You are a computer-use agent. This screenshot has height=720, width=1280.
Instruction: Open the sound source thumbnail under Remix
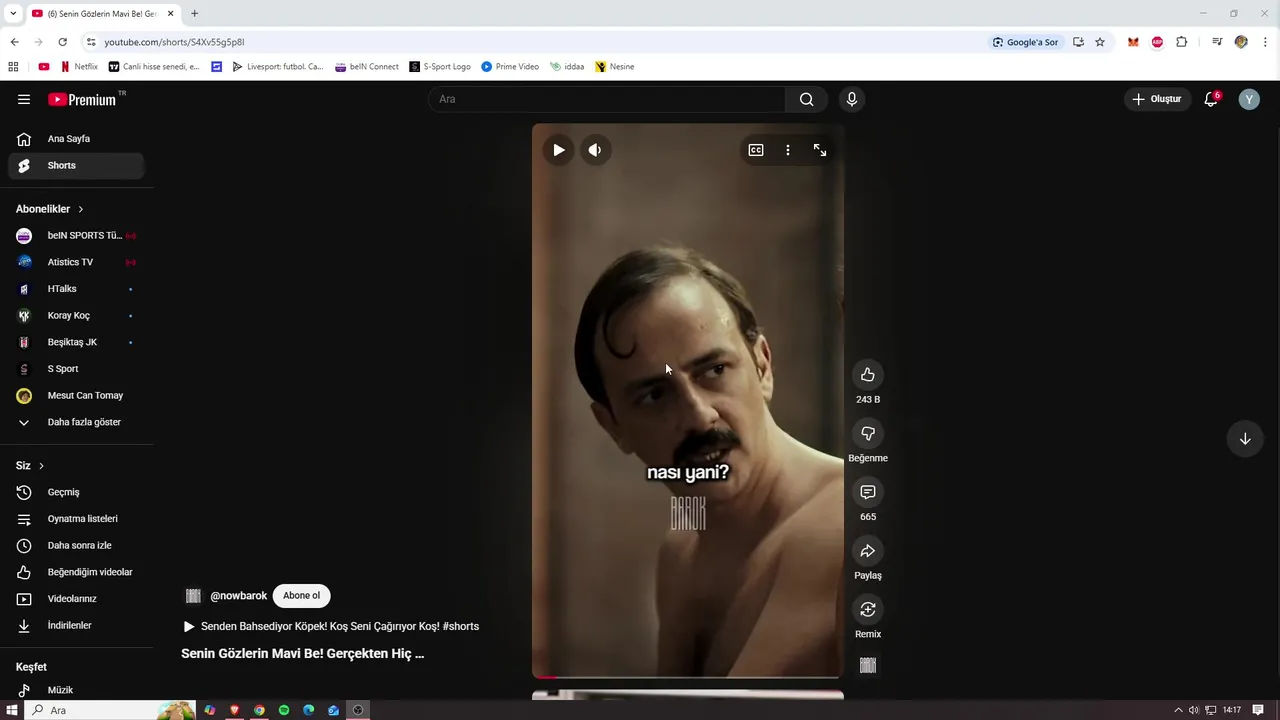point(868,666)
